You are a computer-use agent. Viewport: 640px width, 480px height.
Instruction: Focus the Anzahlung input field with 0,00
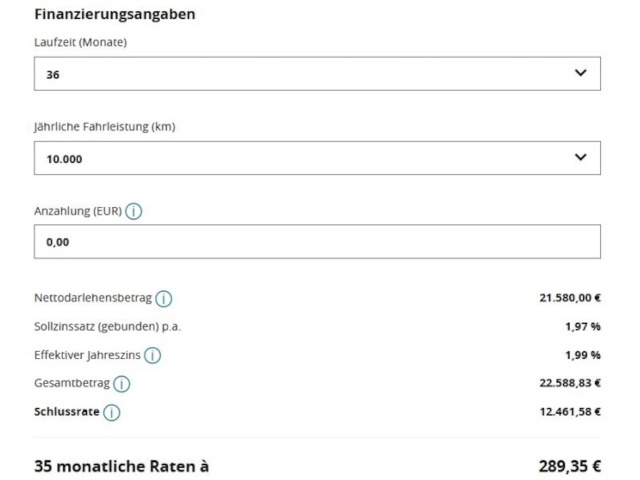pyautogui.click(x=317, y=242)
